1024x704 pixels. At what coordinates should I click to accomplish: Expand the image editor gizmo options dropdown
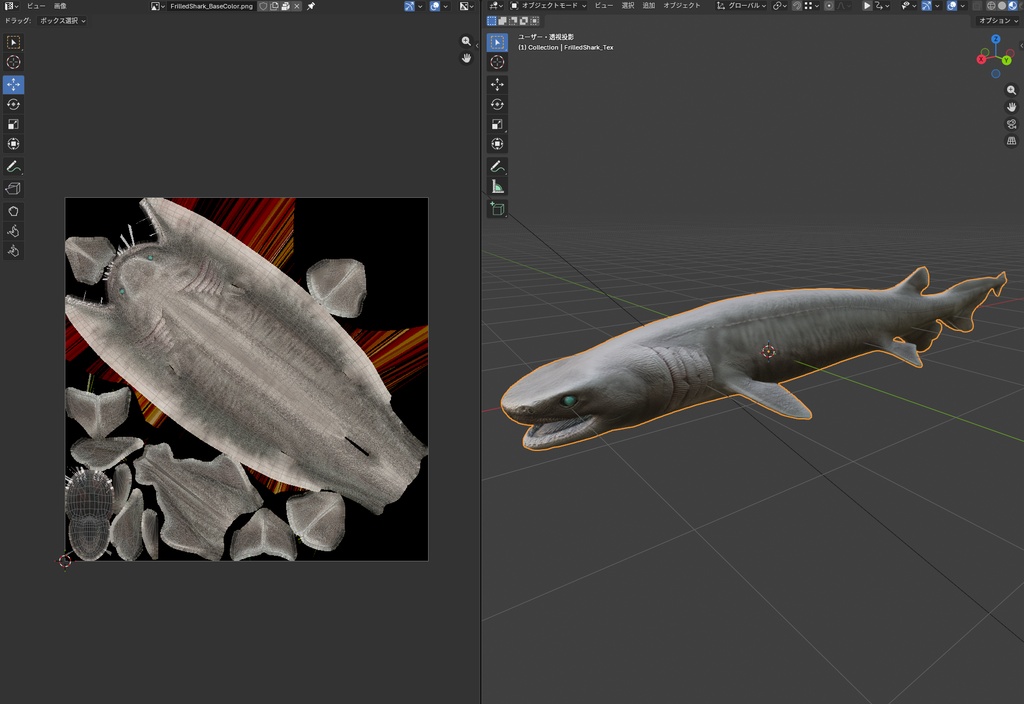click(420, 6)
